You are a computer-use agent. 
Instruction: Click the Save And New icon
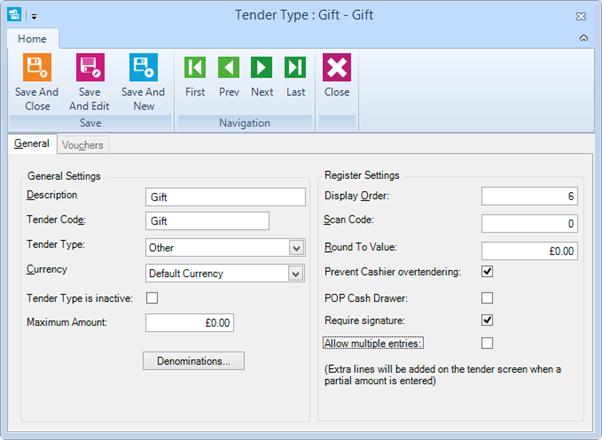point(143,67)
